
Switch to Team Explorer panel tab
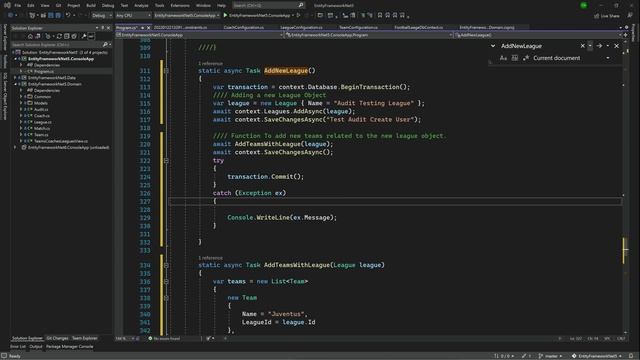click(x=84, y=338)
